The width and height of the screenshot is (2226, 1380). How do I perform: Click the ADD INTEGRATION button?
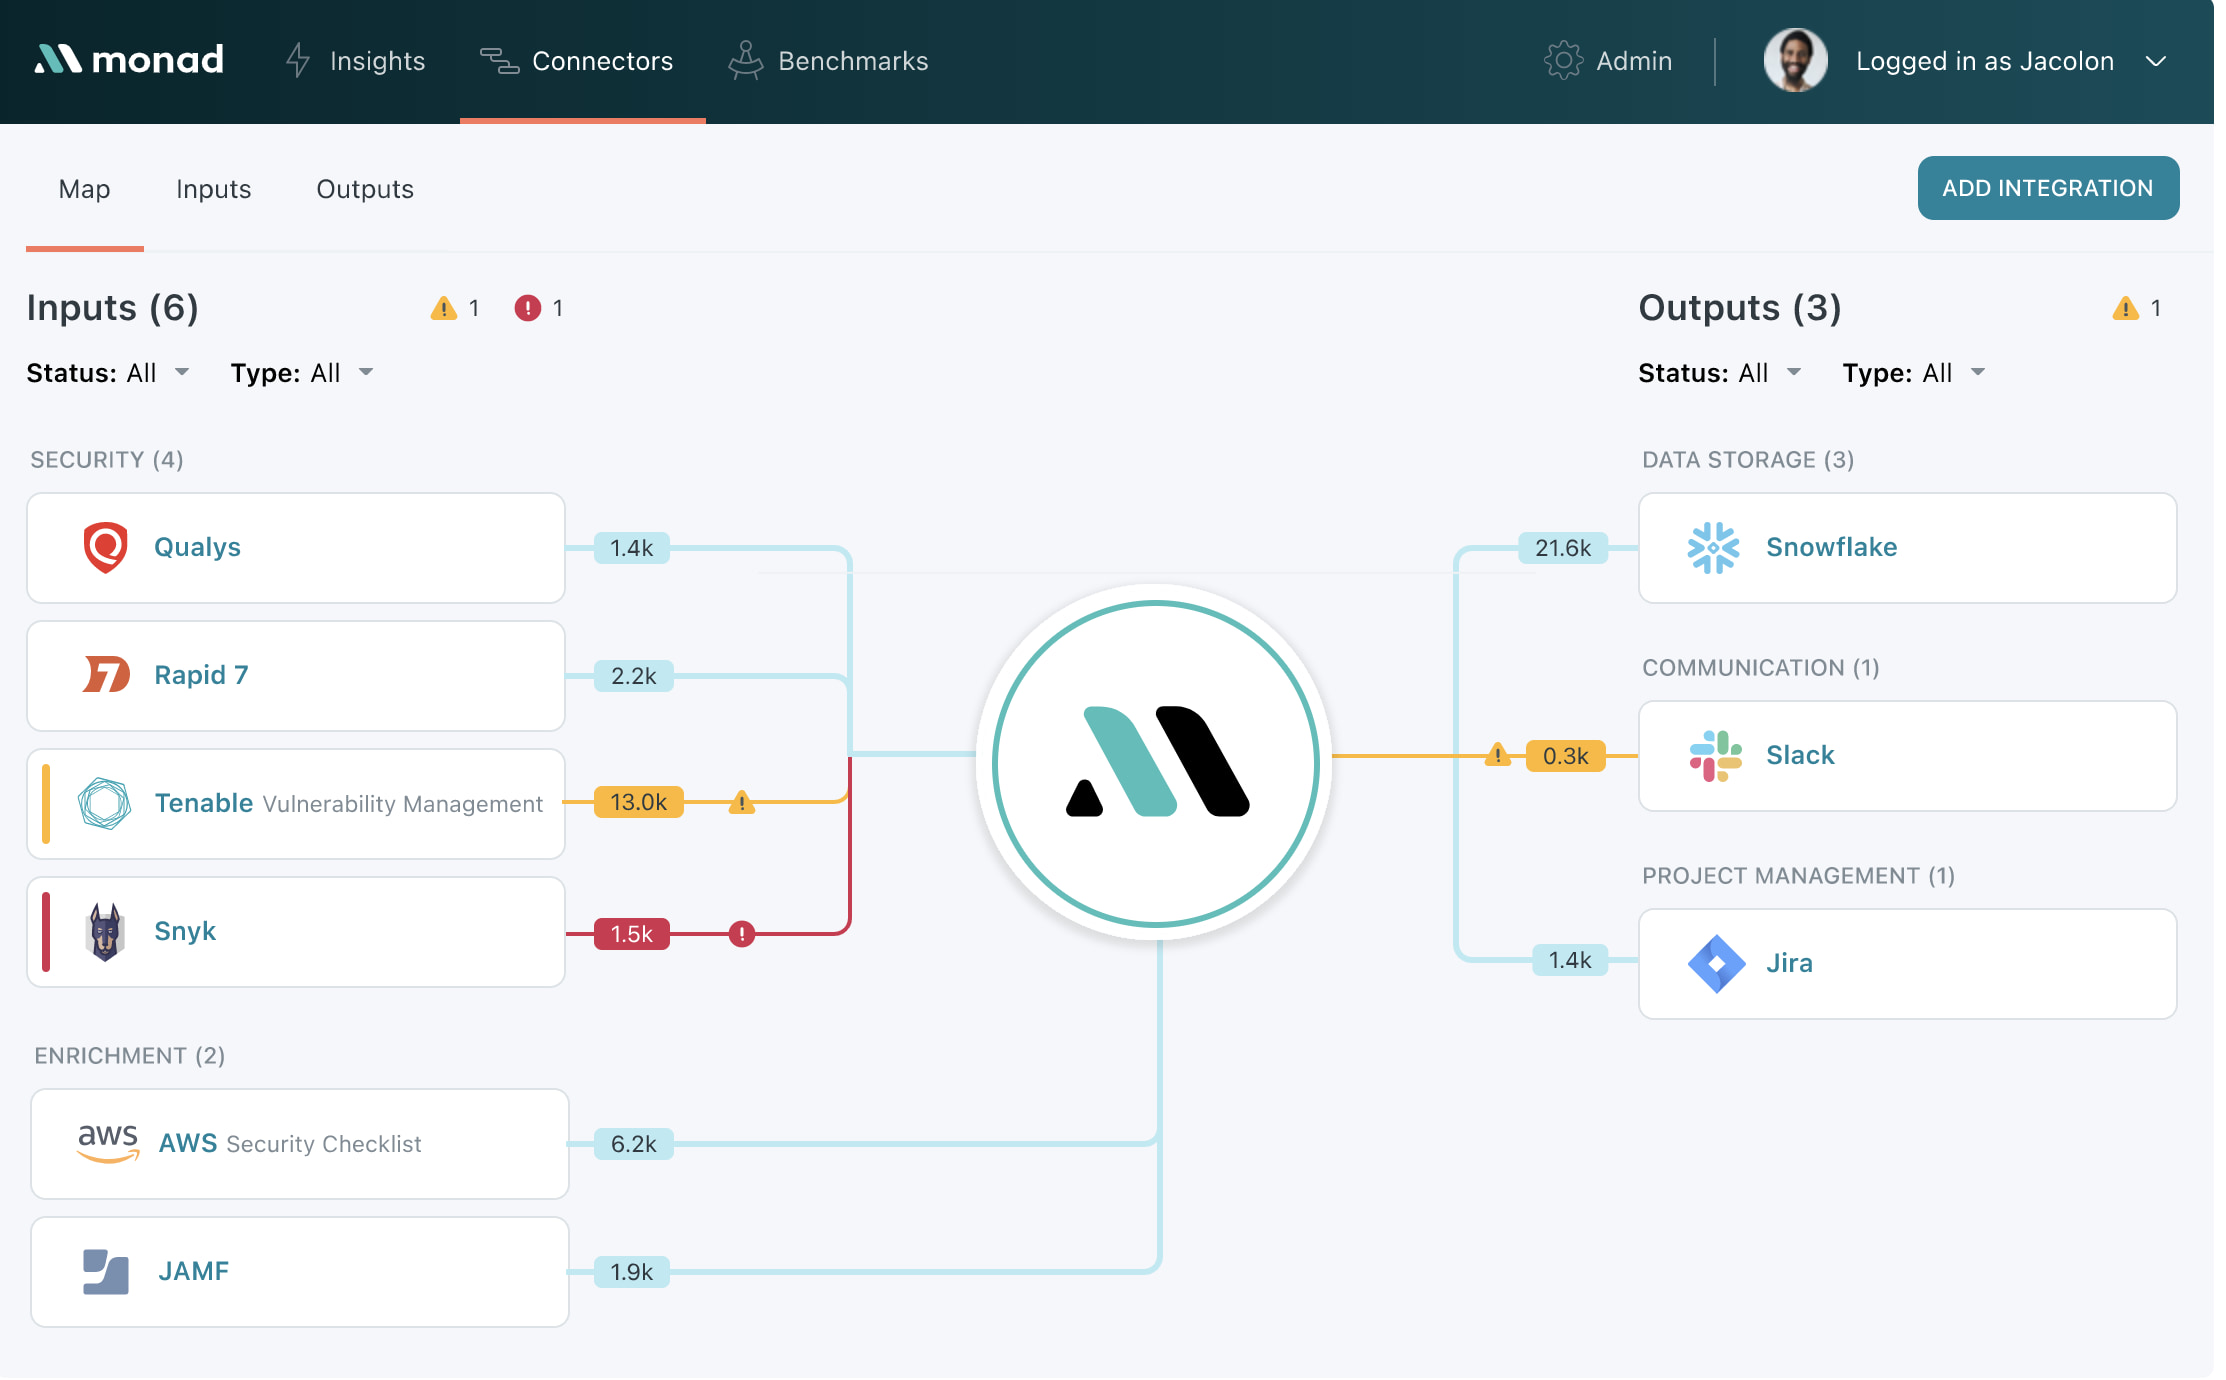tap(2048, 188)
